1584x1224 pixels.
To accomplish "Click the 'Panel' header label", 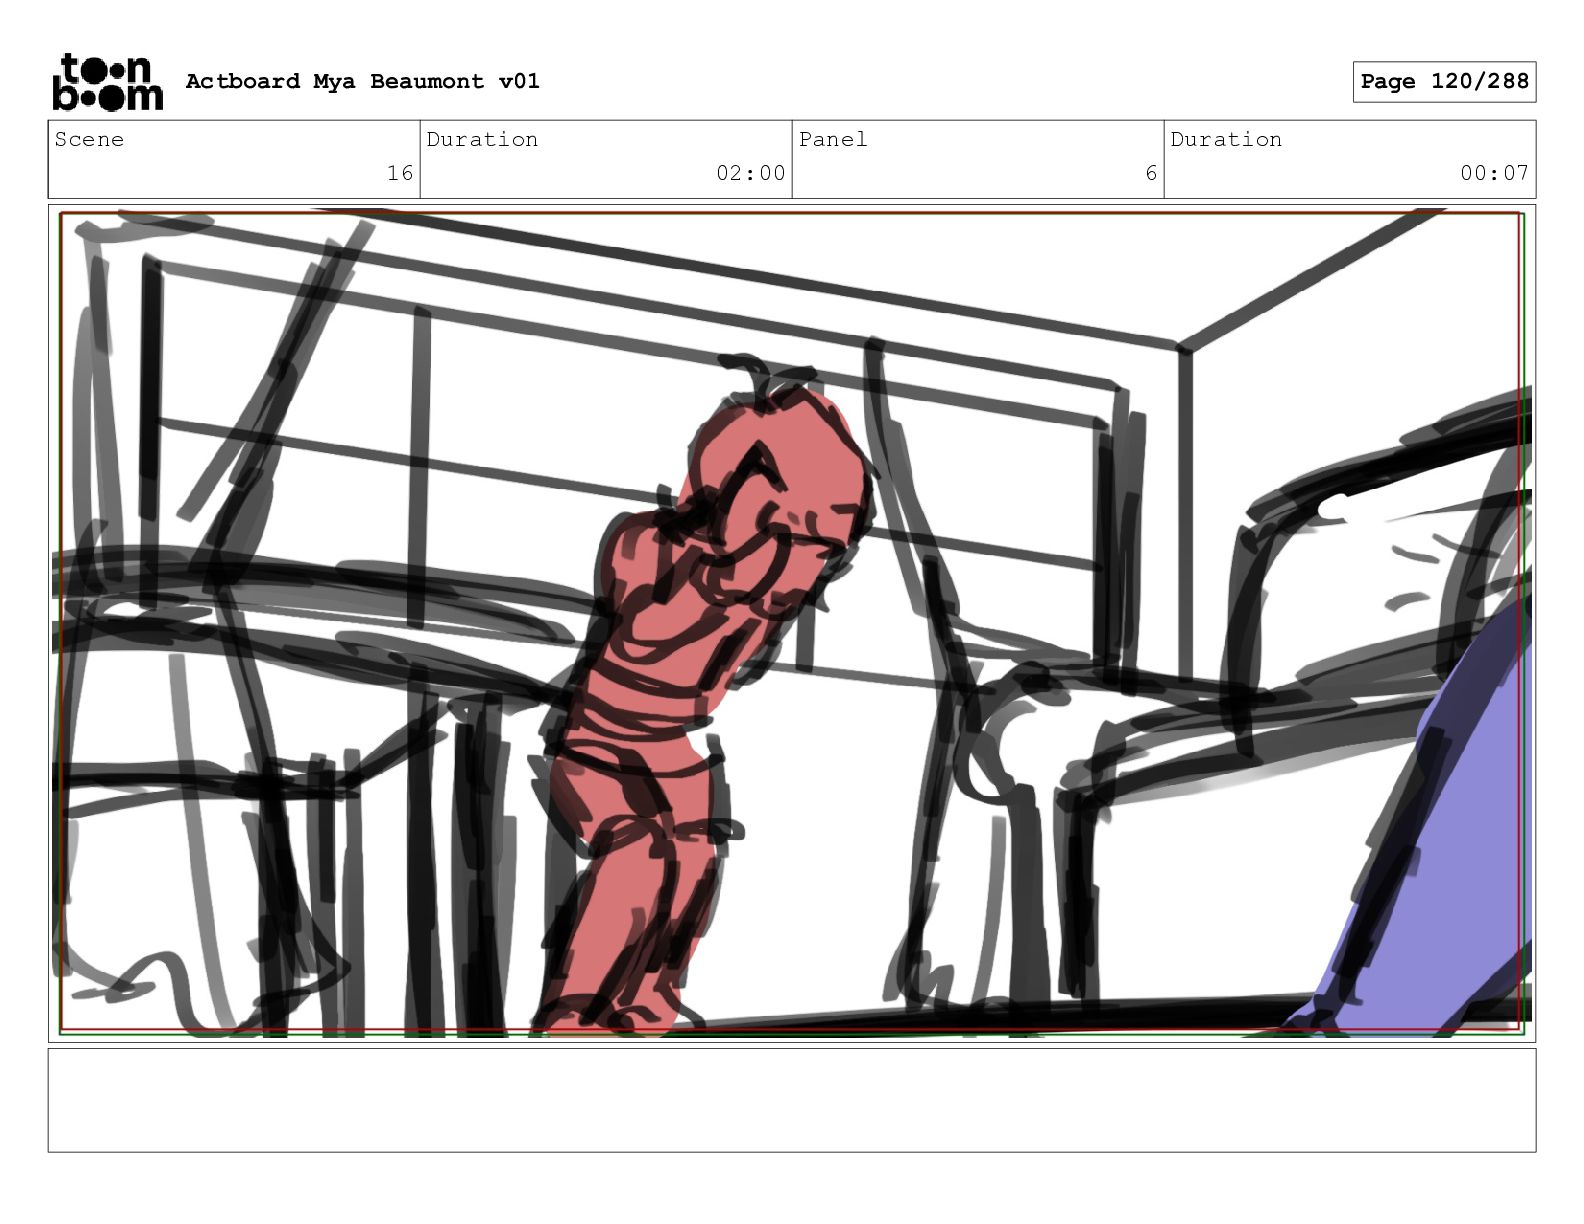I will (x=833, y=139).
